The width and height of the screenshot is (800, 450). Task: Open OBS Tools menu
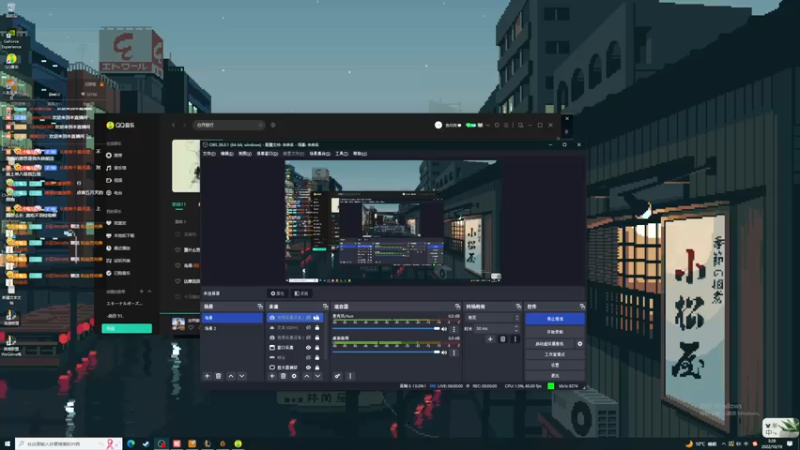pyautogui.click(x=342, y=154)
